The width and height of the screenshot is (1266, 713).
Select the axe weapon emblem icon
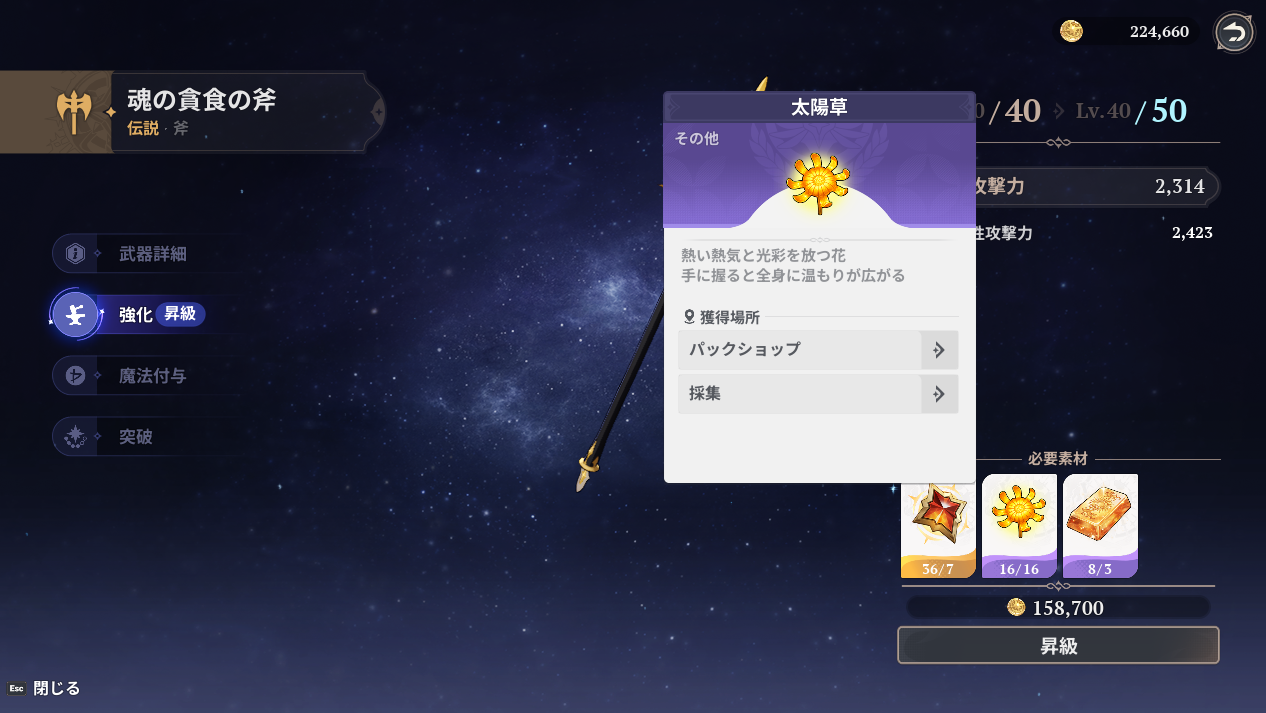click(x=74, y=112)
